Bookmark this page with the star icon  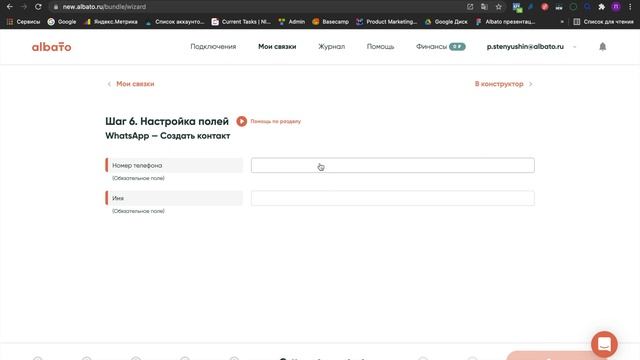click(498, 7)
